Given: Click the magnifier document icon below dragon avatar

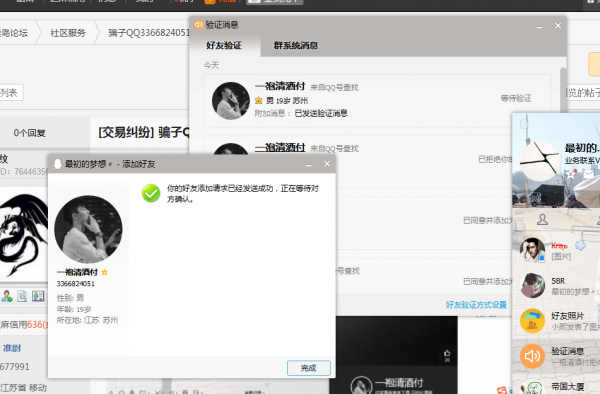Looking at the screenshot, I should [22, 296].
